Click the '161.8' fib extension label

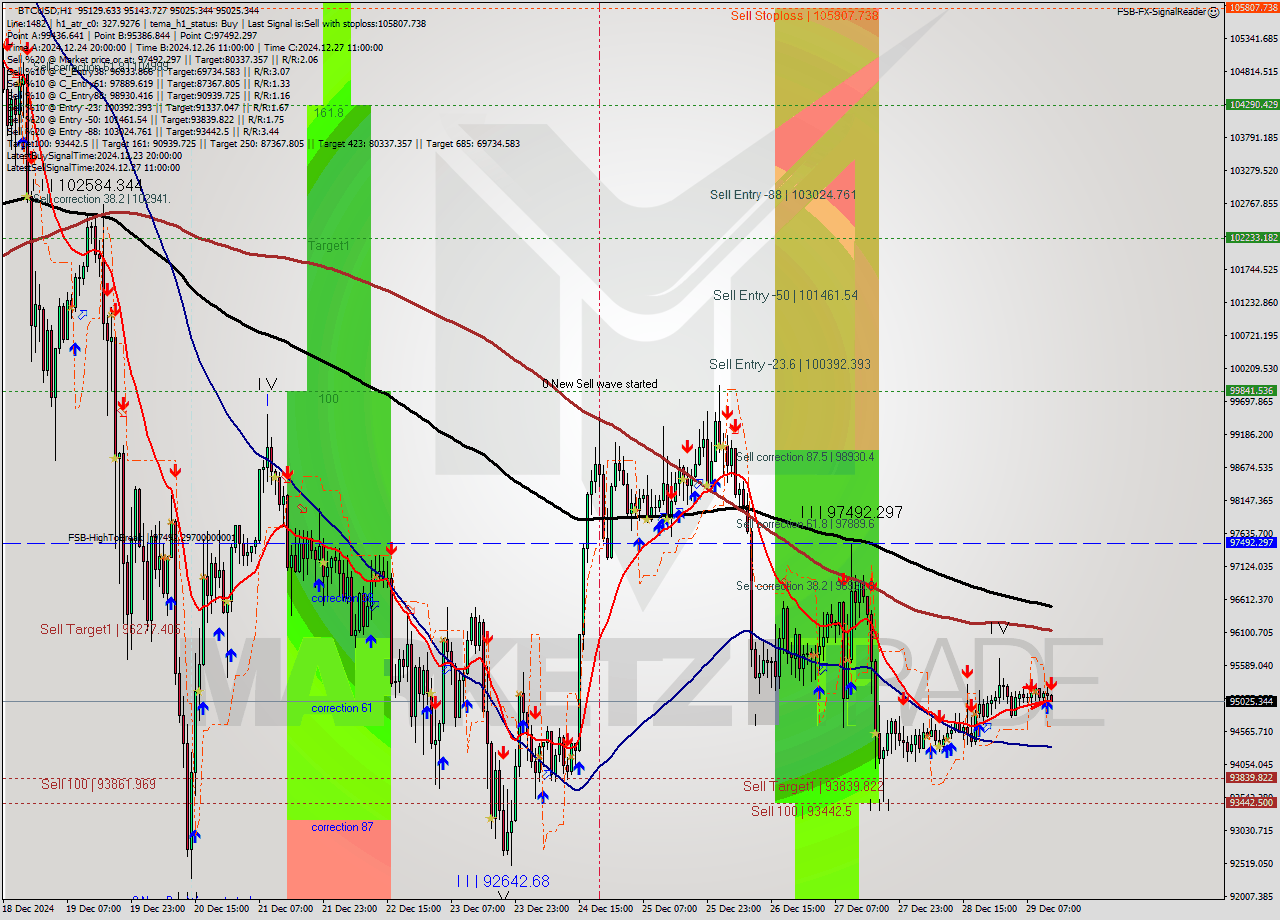pos(329,113)
